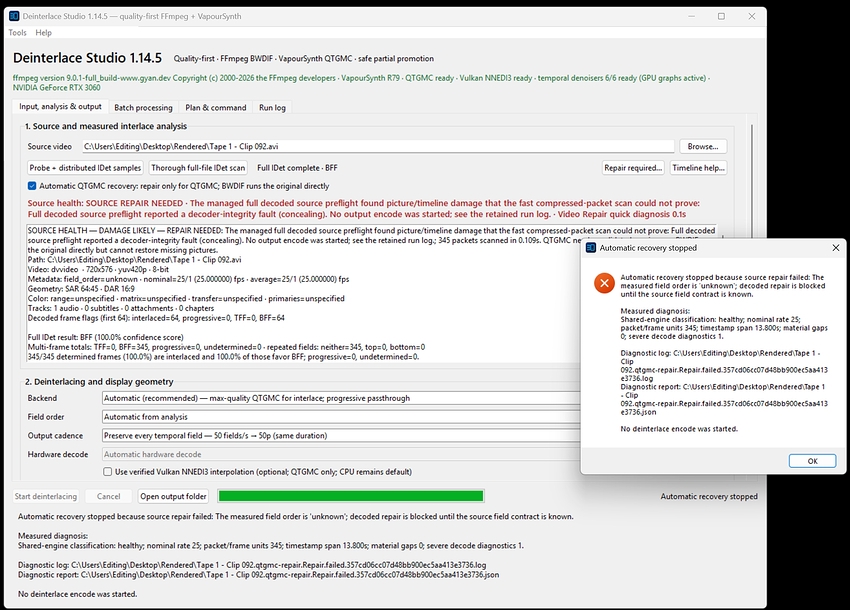Click OK in the recovery stopped dialog
This screenshot has height=610, width=850.
(812, 461)
